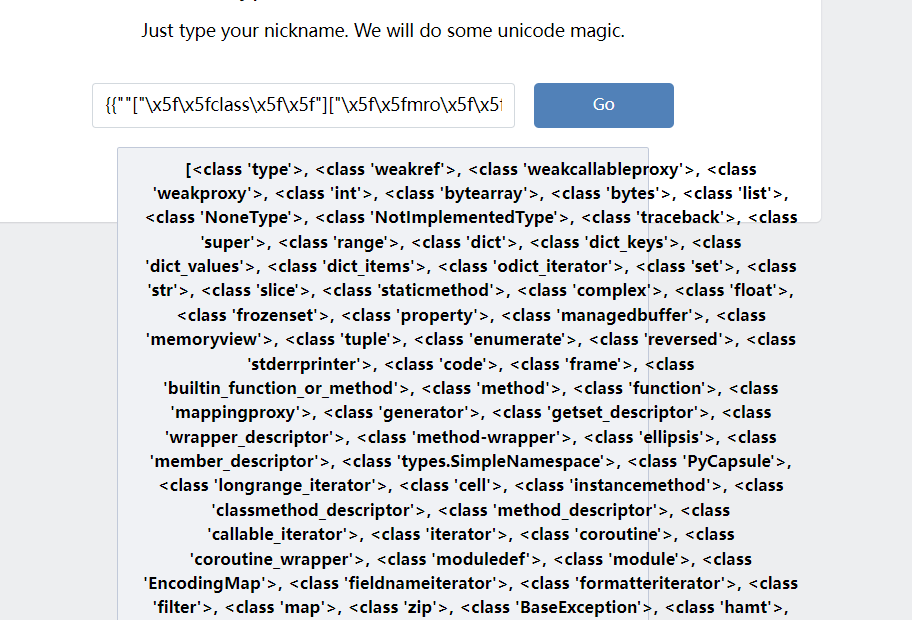Click the text <class 'property'>
This screenshot has width=912, height=620.
[x=415, y=315]
